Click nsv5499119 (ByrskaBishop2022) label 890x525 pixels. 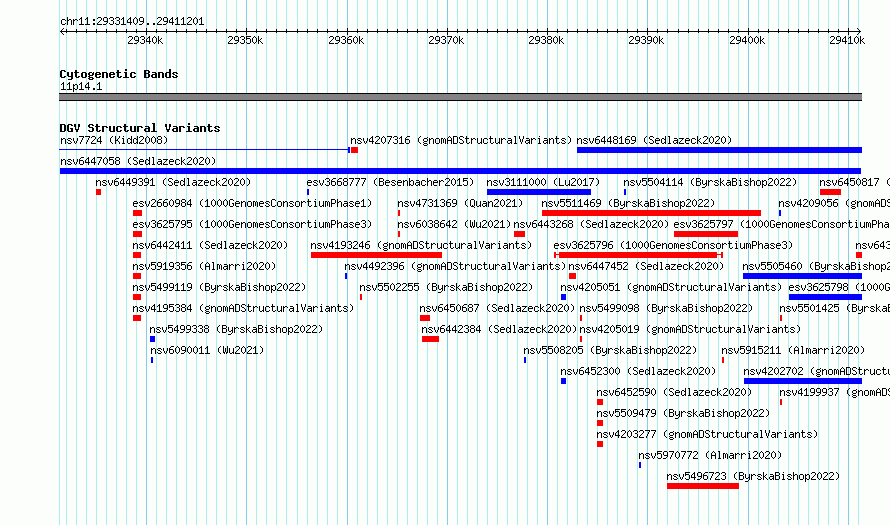coord(219,287)
